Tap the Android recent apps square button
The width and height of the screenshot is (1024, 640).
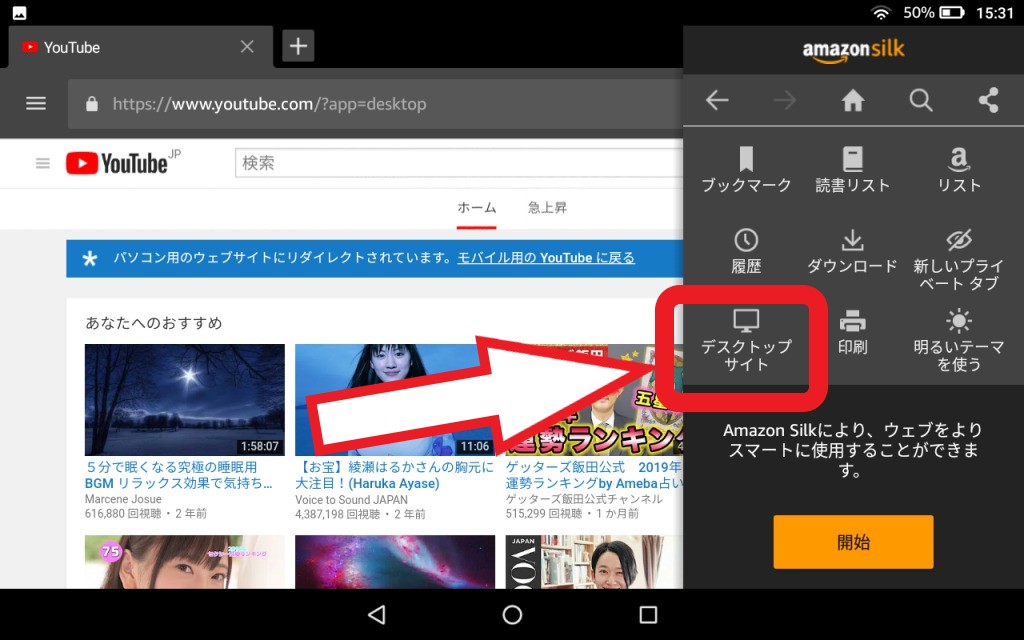tap(648, 615)
